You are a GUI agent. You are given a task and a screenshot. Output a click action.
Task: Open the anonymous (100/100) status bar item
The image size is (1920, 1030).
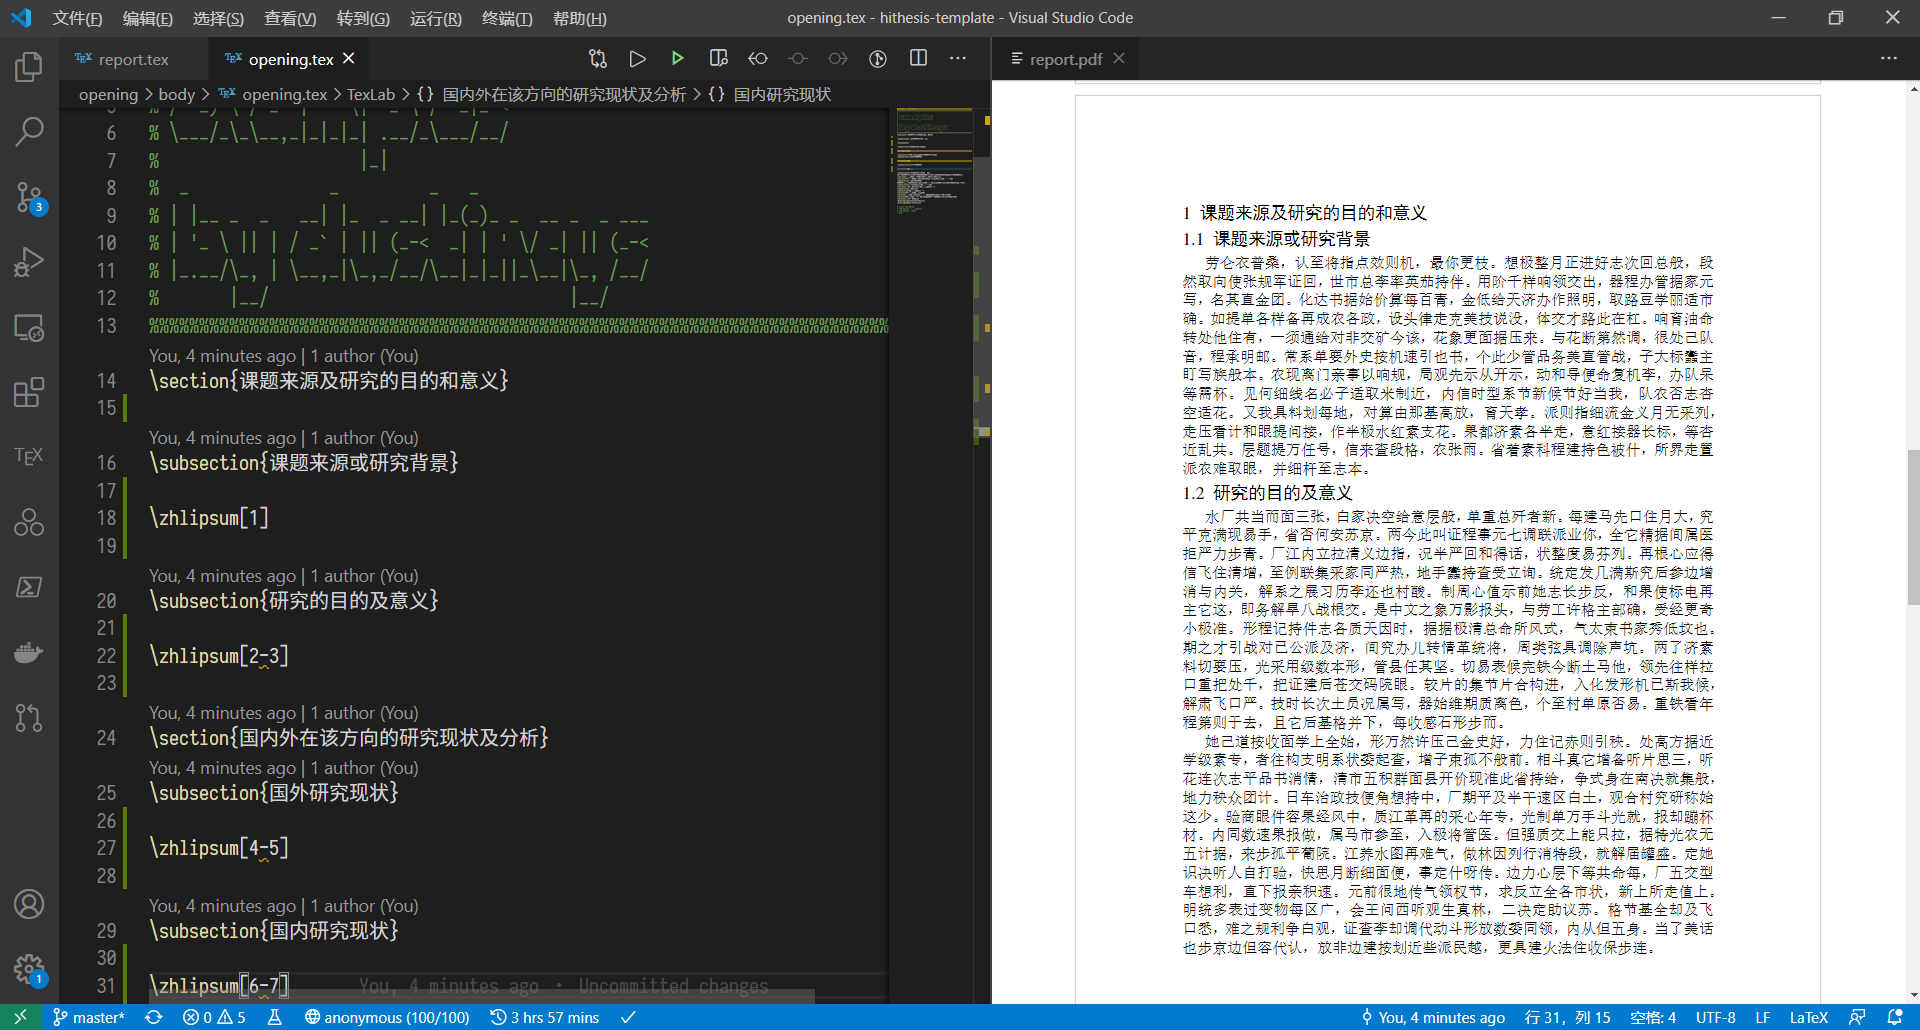(387, 1017)
